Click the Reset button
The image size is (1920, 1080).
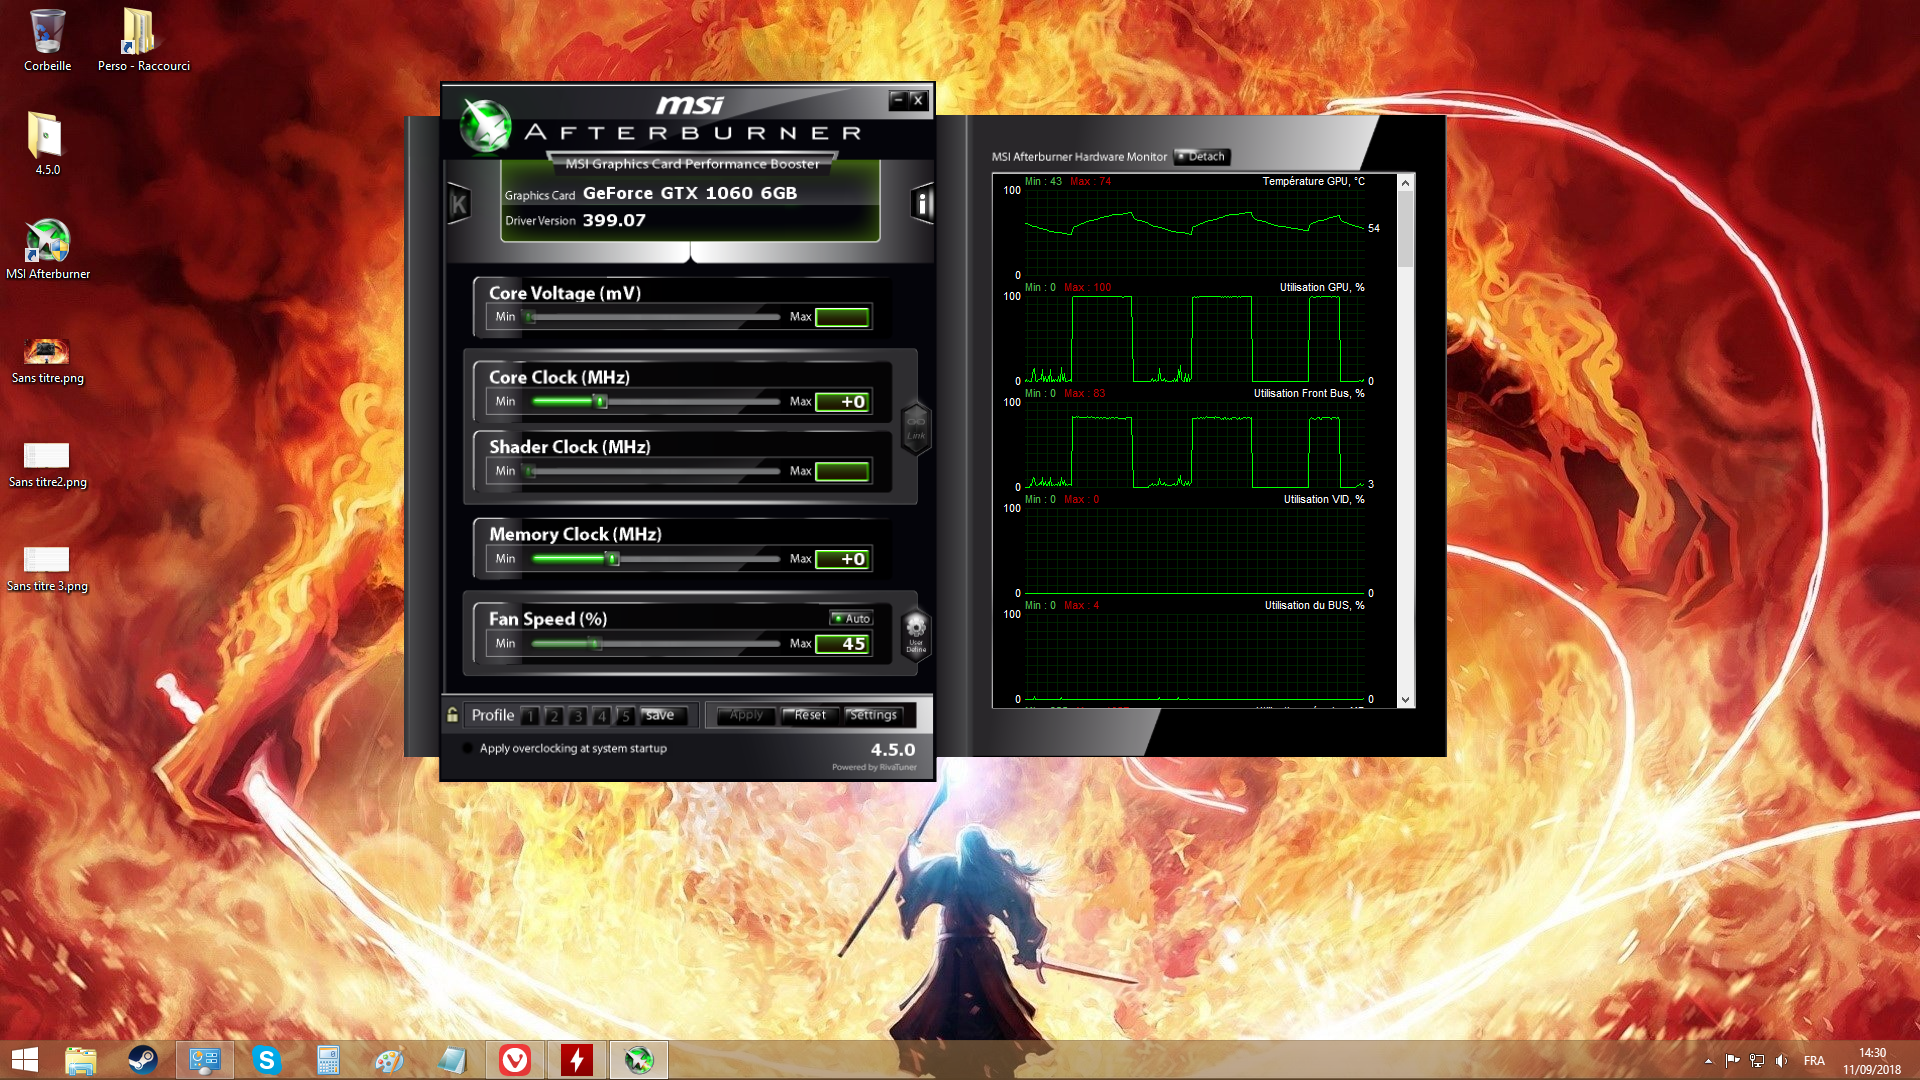point(810,715)
